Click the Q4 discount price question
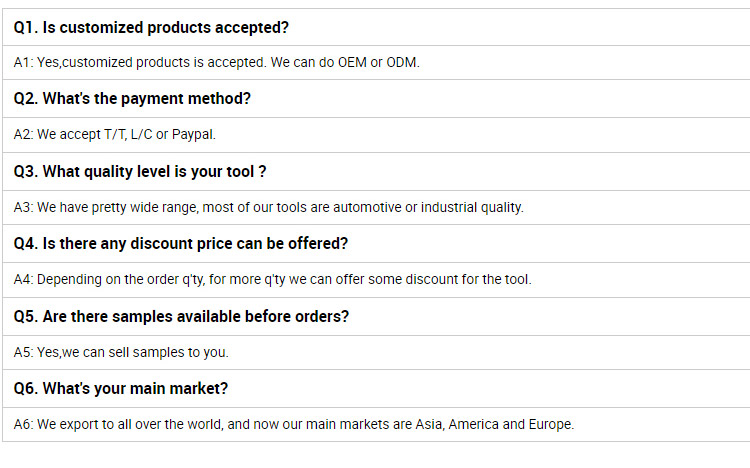 181,243
